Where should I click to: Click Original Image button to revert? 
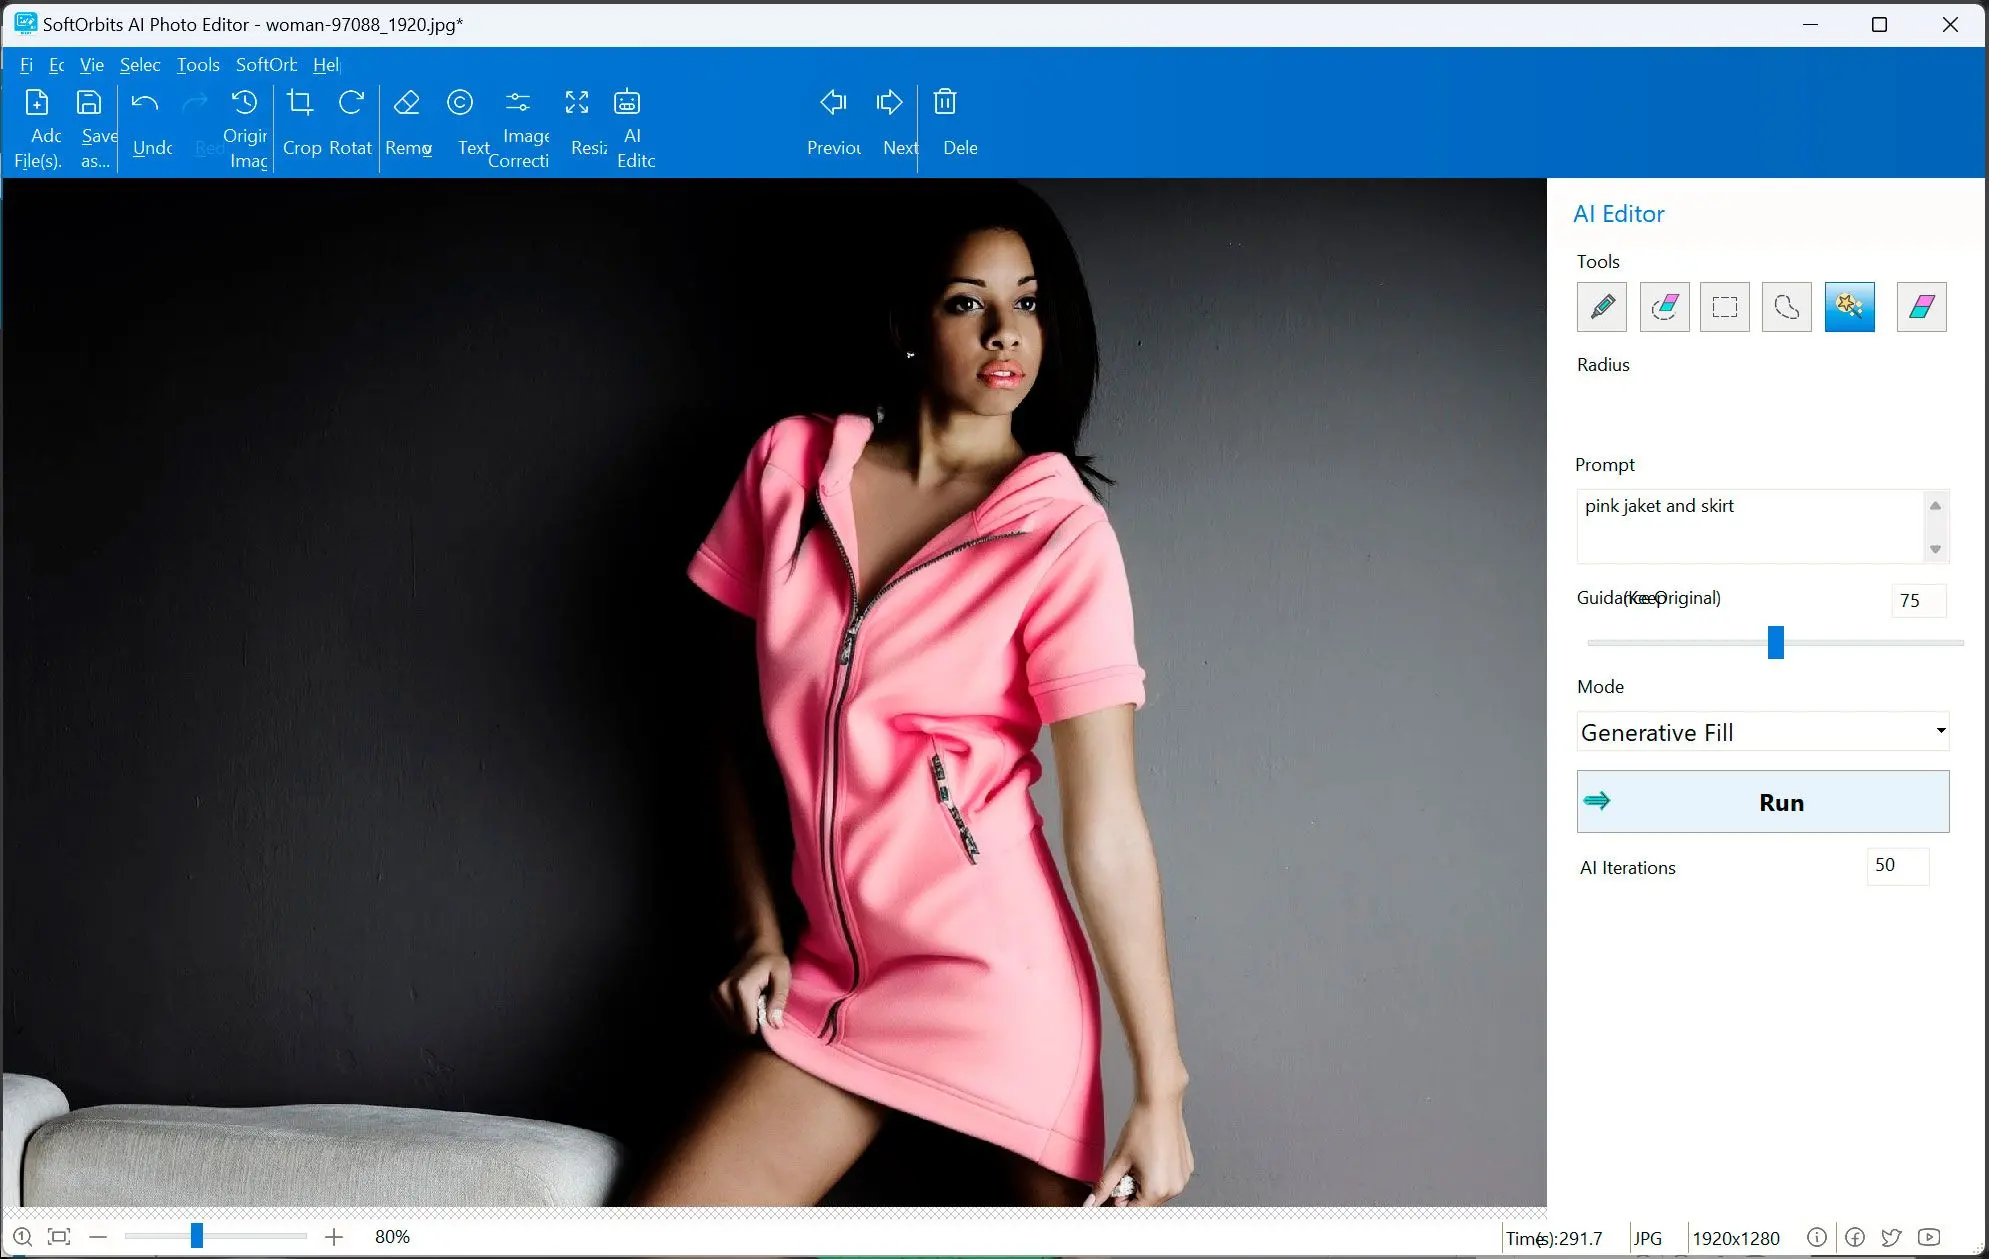[x=242, y=126]
